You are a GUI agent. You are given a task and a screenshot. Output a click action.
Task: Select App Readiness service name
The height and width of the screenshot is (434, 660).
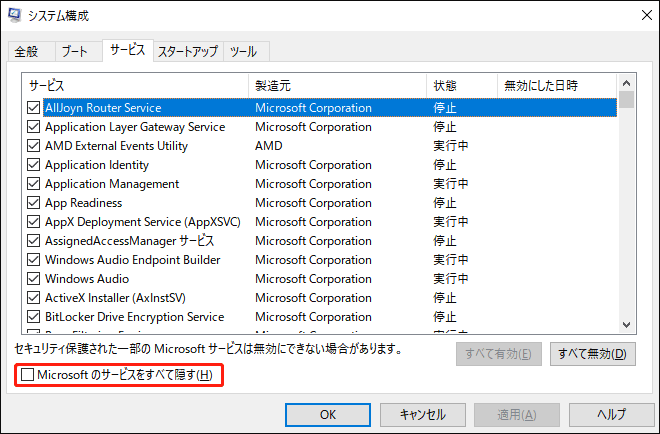[x=83, y=203]
